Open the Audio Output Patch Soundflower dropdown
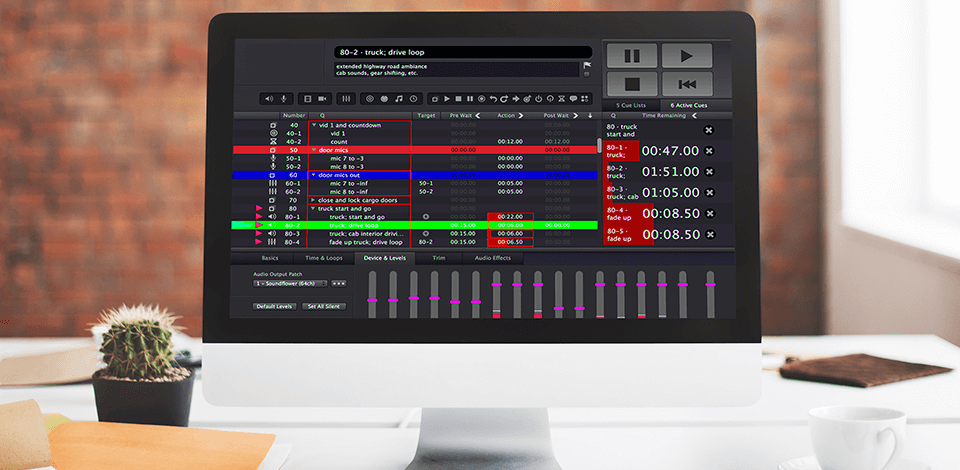 pyautogui.click(x=290, y=283)
